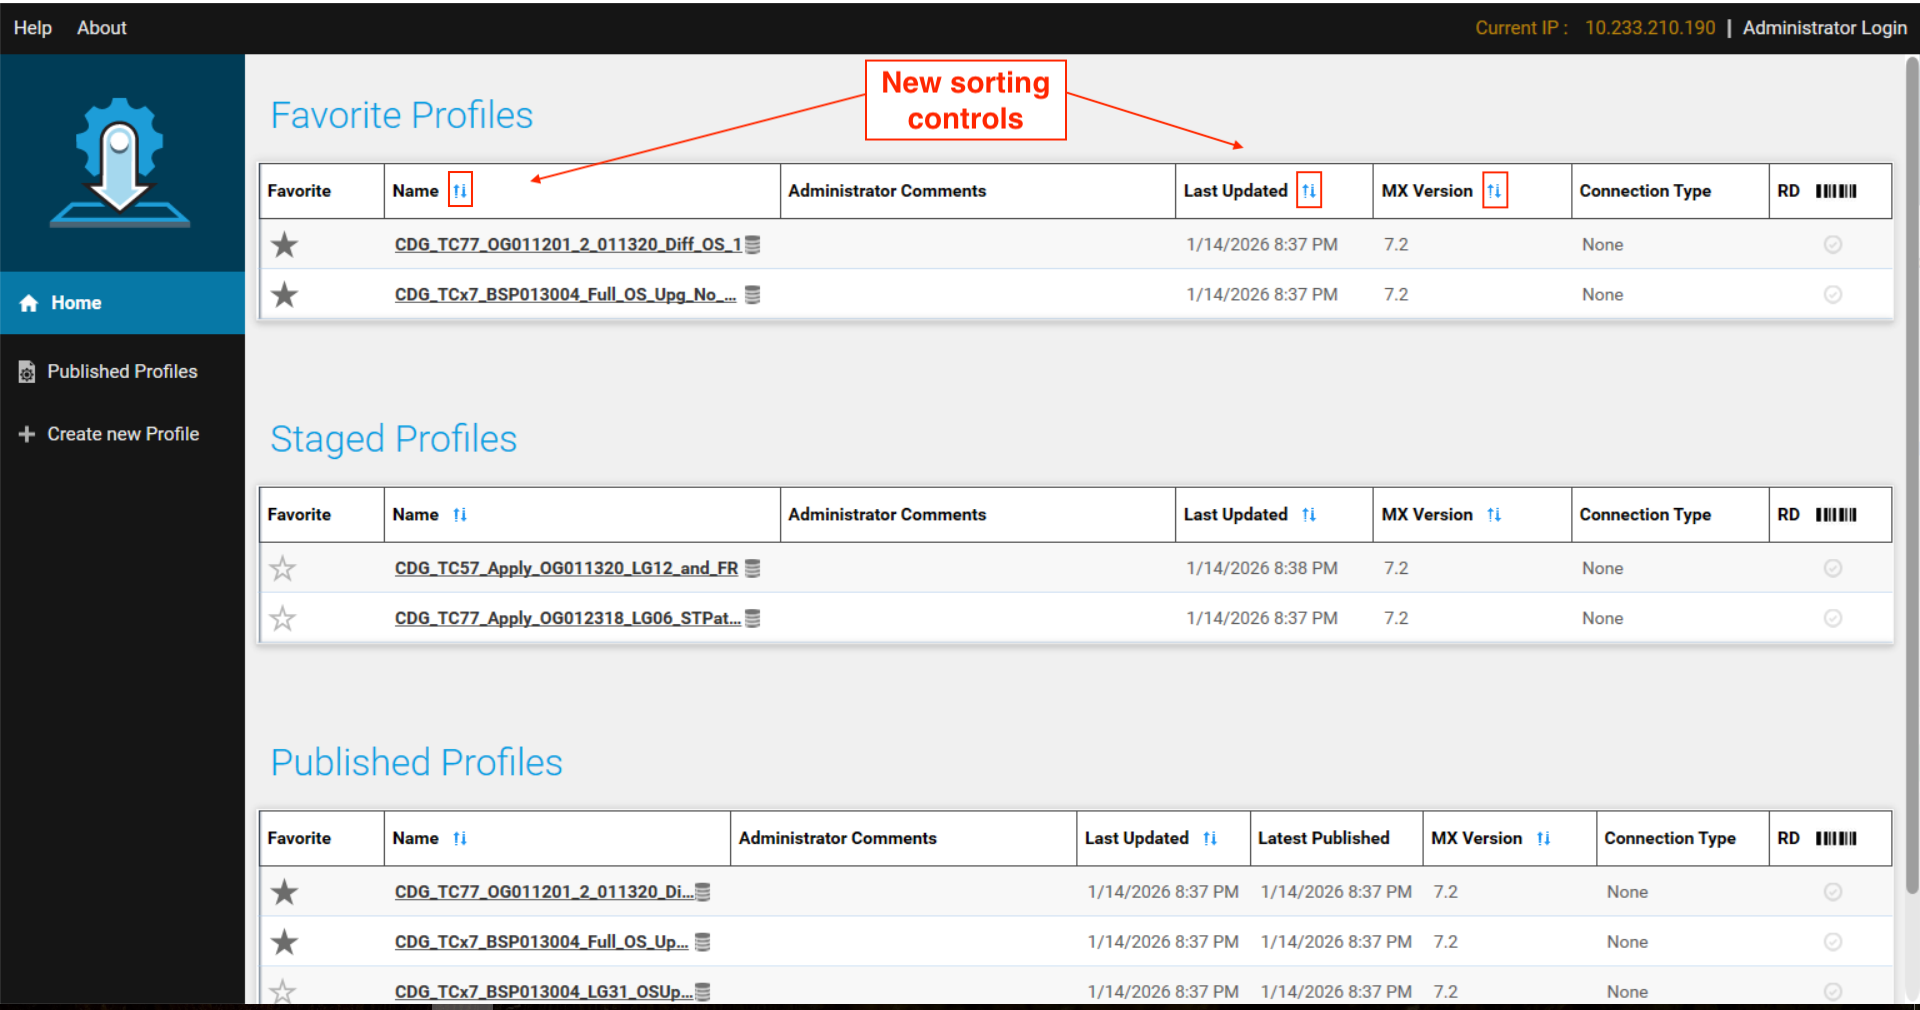Mark CDG_TC57_Apply staged profile as favorite
The width and height of the screenshot is (1920, 1010).
coord(283,569)
